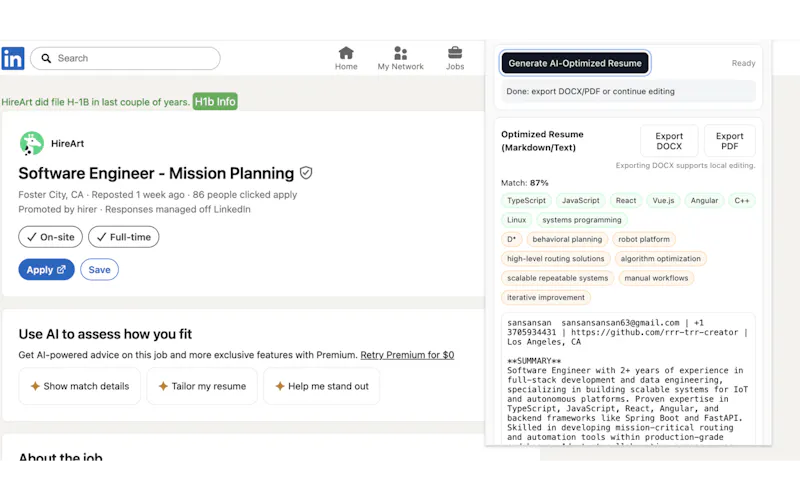This screenshot has height=500, width=800.
Task: Open the Retry Premium for $0 link
Action: point(407,355)
